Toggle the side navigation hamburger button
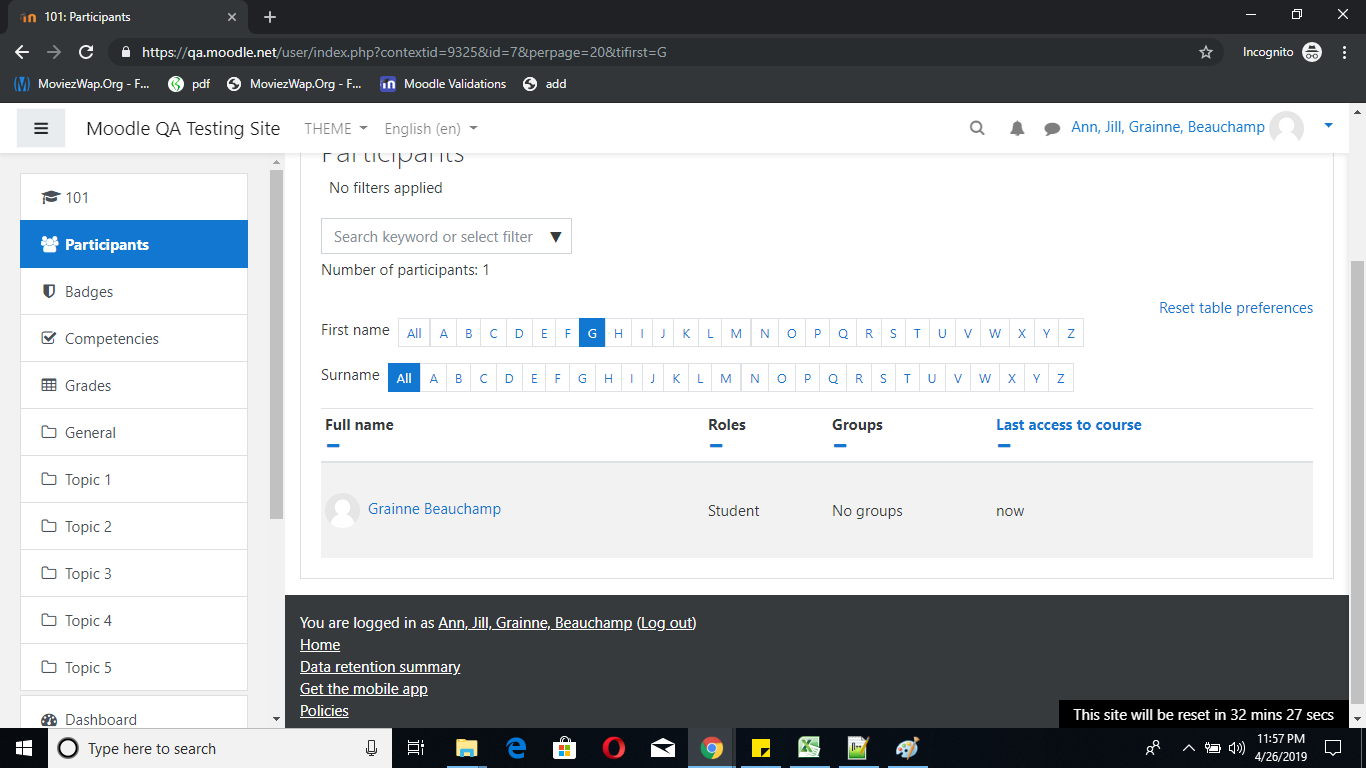The width and height of the screenshot is (1366, 768). tap(41, 128)
